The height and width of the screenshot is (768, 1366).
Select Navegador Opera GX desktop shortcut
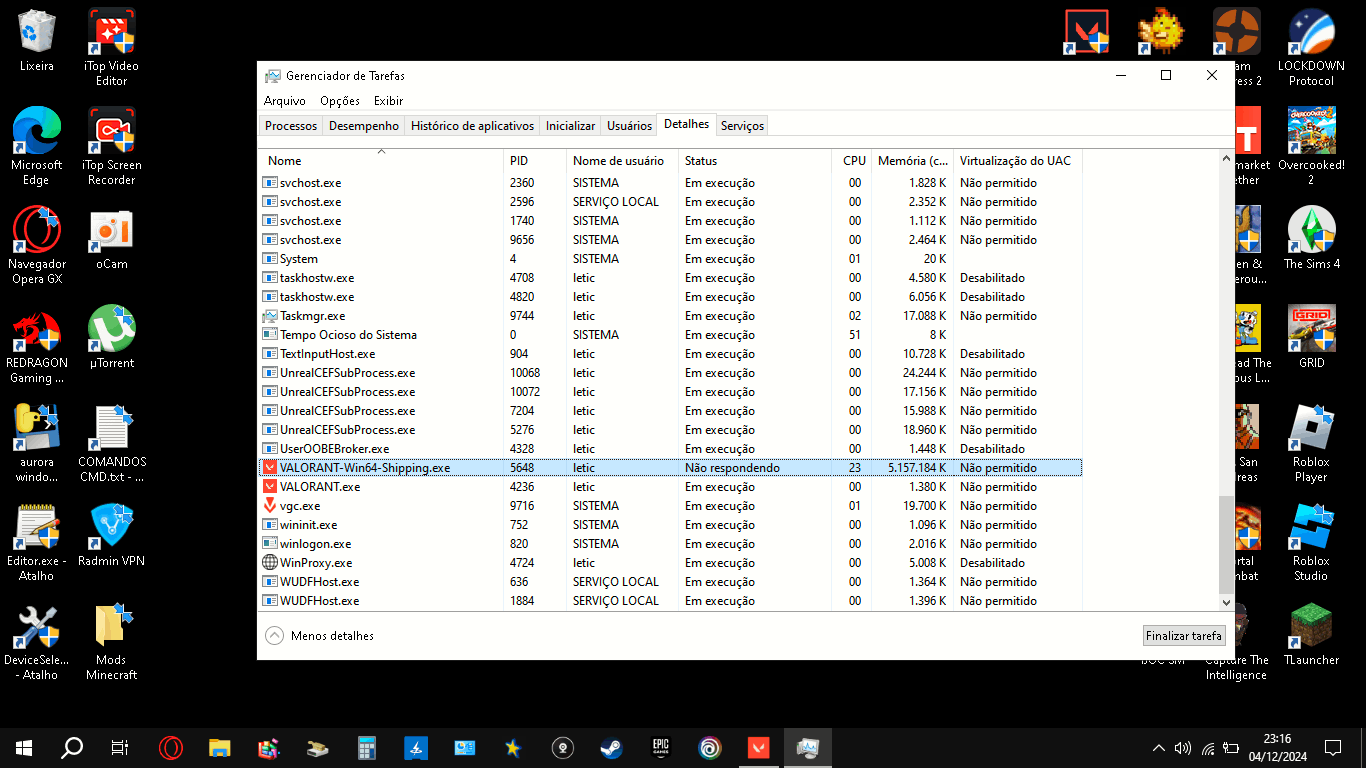coord(37,245)
